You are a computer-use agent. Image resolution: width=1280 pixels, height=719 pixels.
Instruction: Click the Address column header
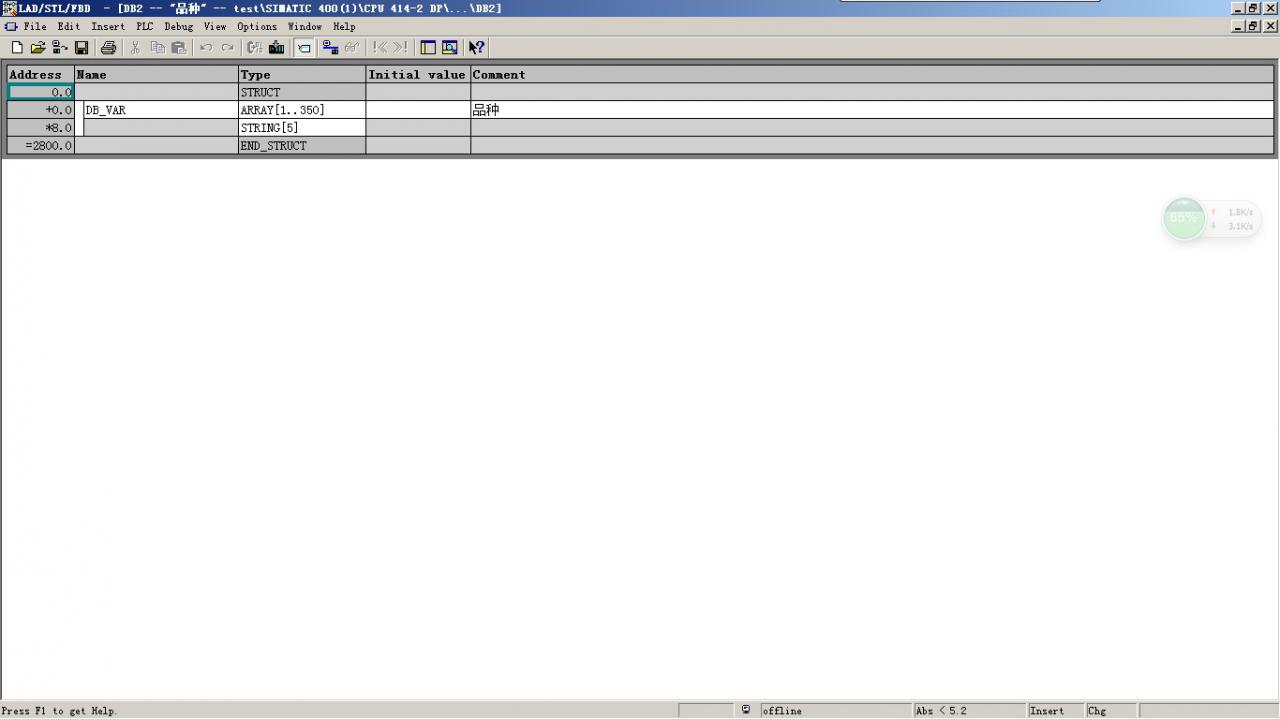click(x=41, y=75)
